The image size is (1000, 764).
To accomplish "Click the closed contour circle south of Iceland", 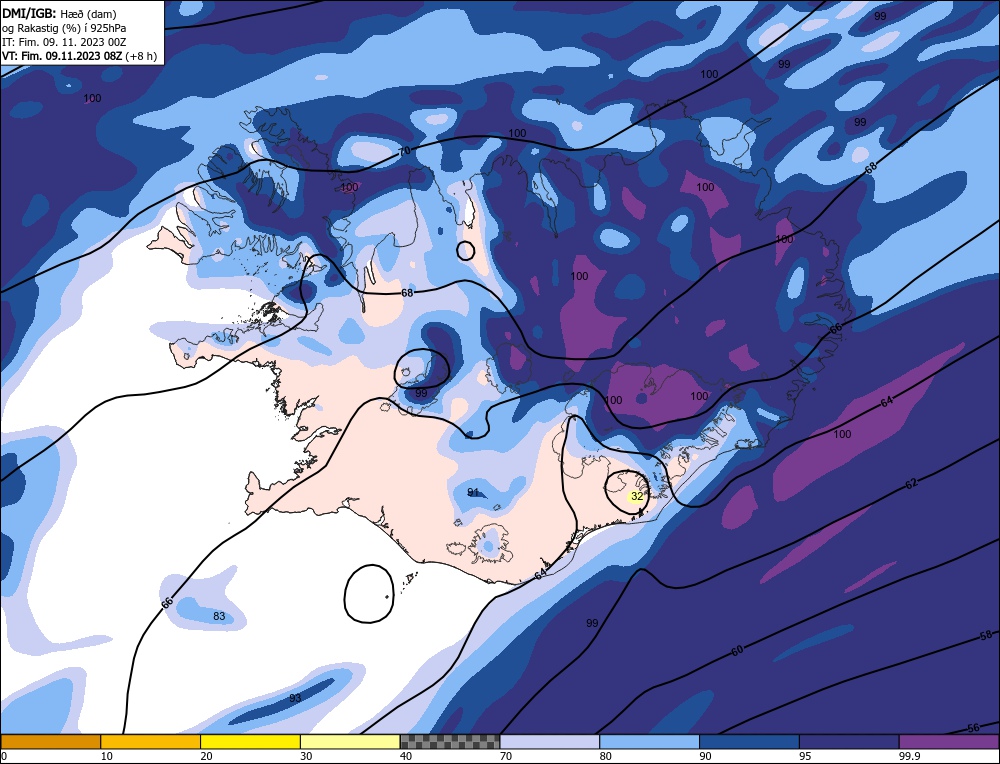I will [x=369, y=594].
